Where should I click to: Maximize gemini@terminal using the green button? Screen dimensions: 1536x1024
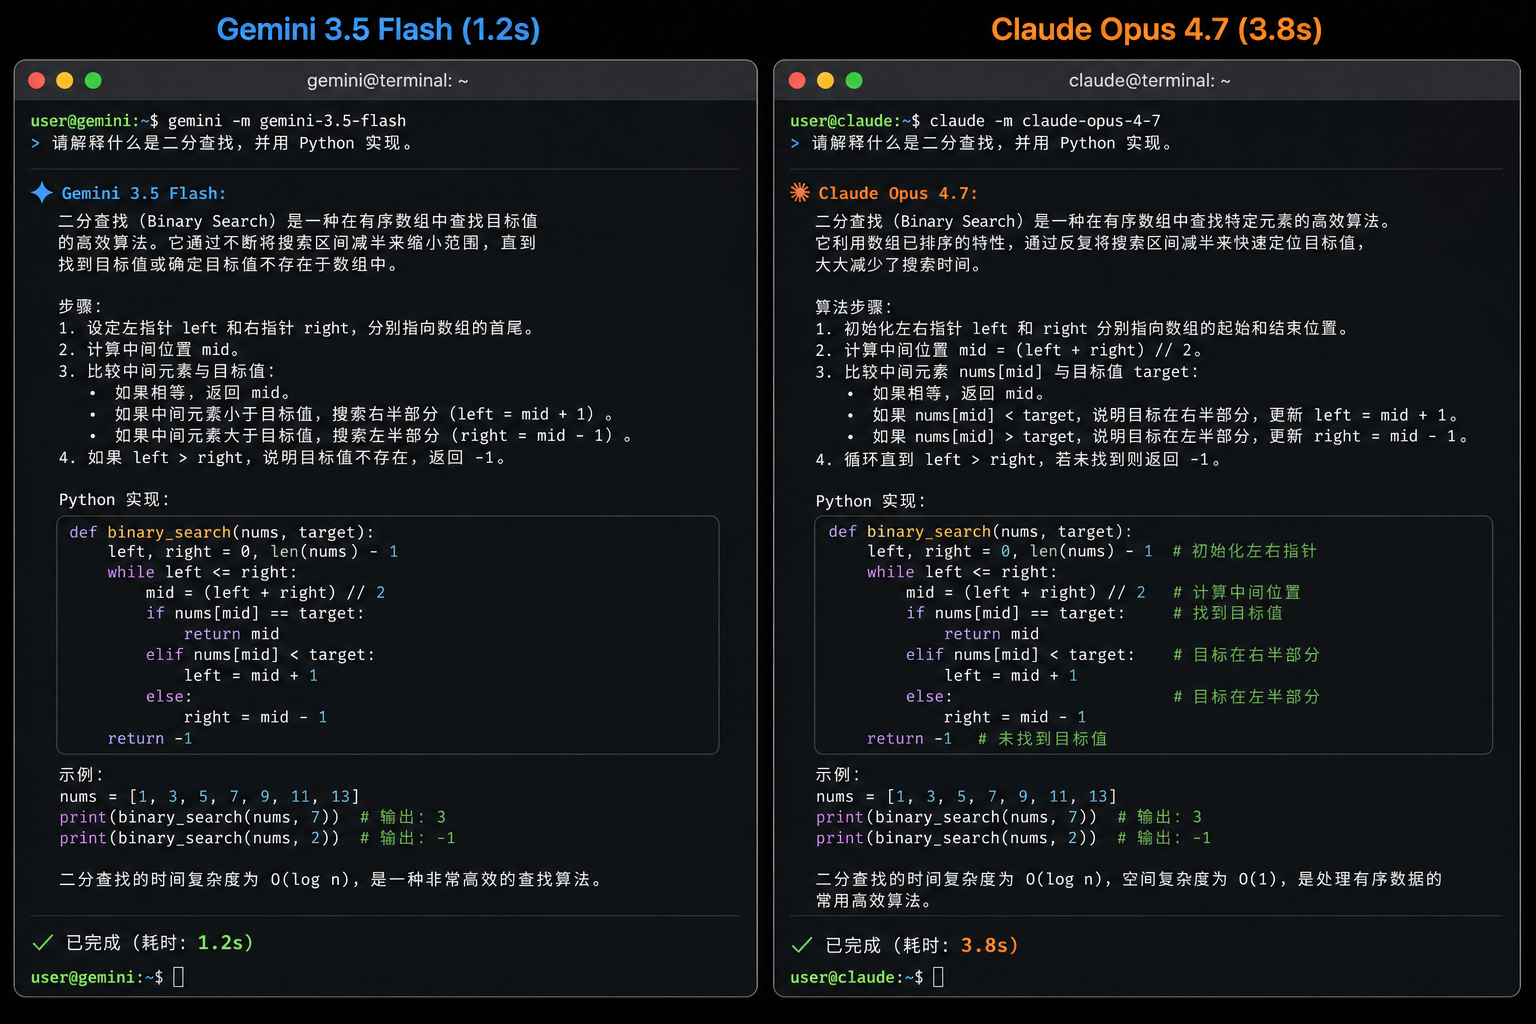(93, 80)
